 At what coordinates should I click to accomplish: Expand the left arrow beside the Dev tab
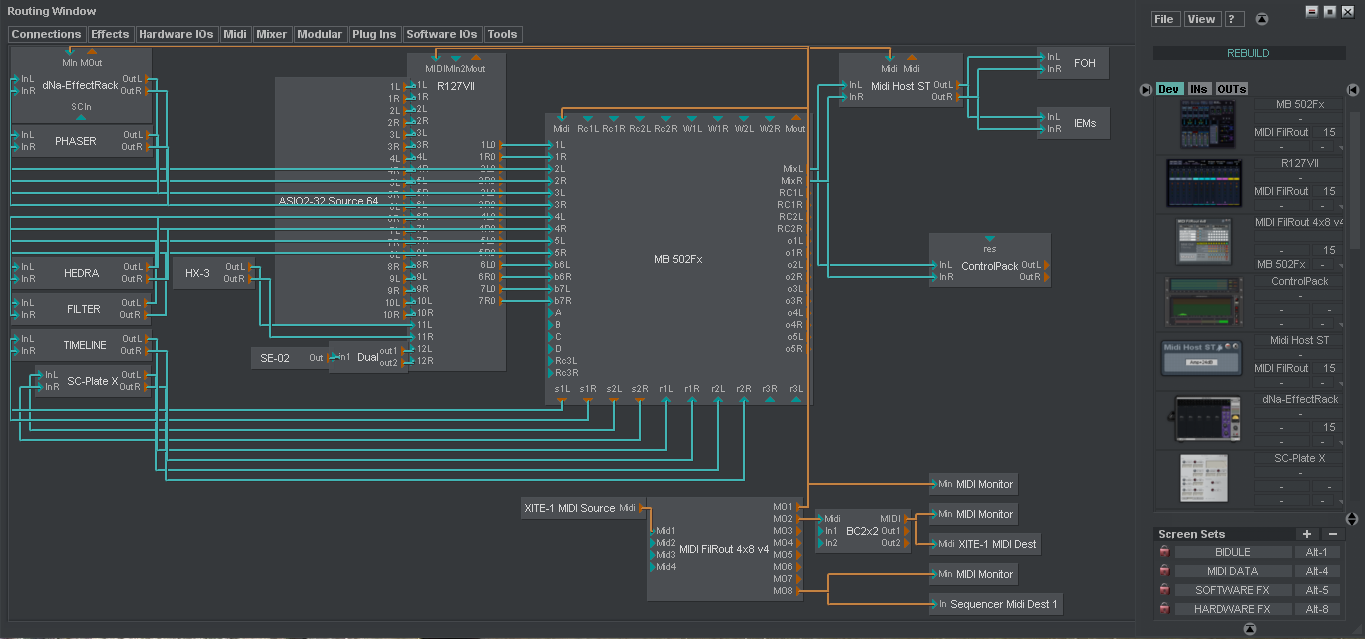click(1145, 89)
